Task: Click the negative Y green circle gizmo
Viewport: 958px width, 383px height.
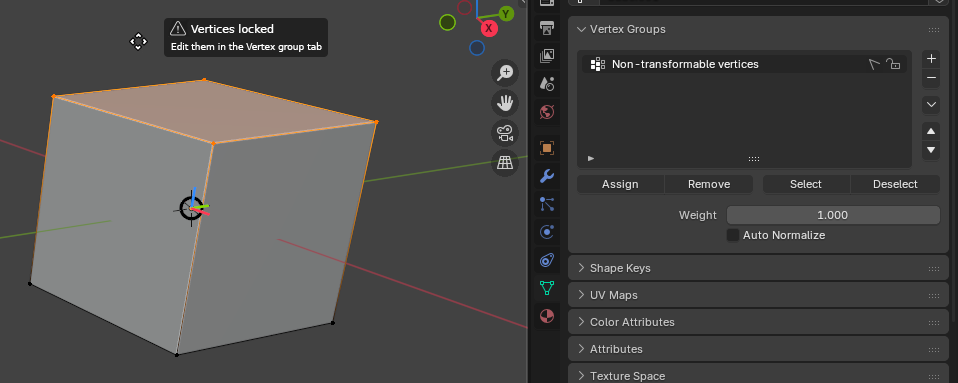Action: tap(447, 23)
